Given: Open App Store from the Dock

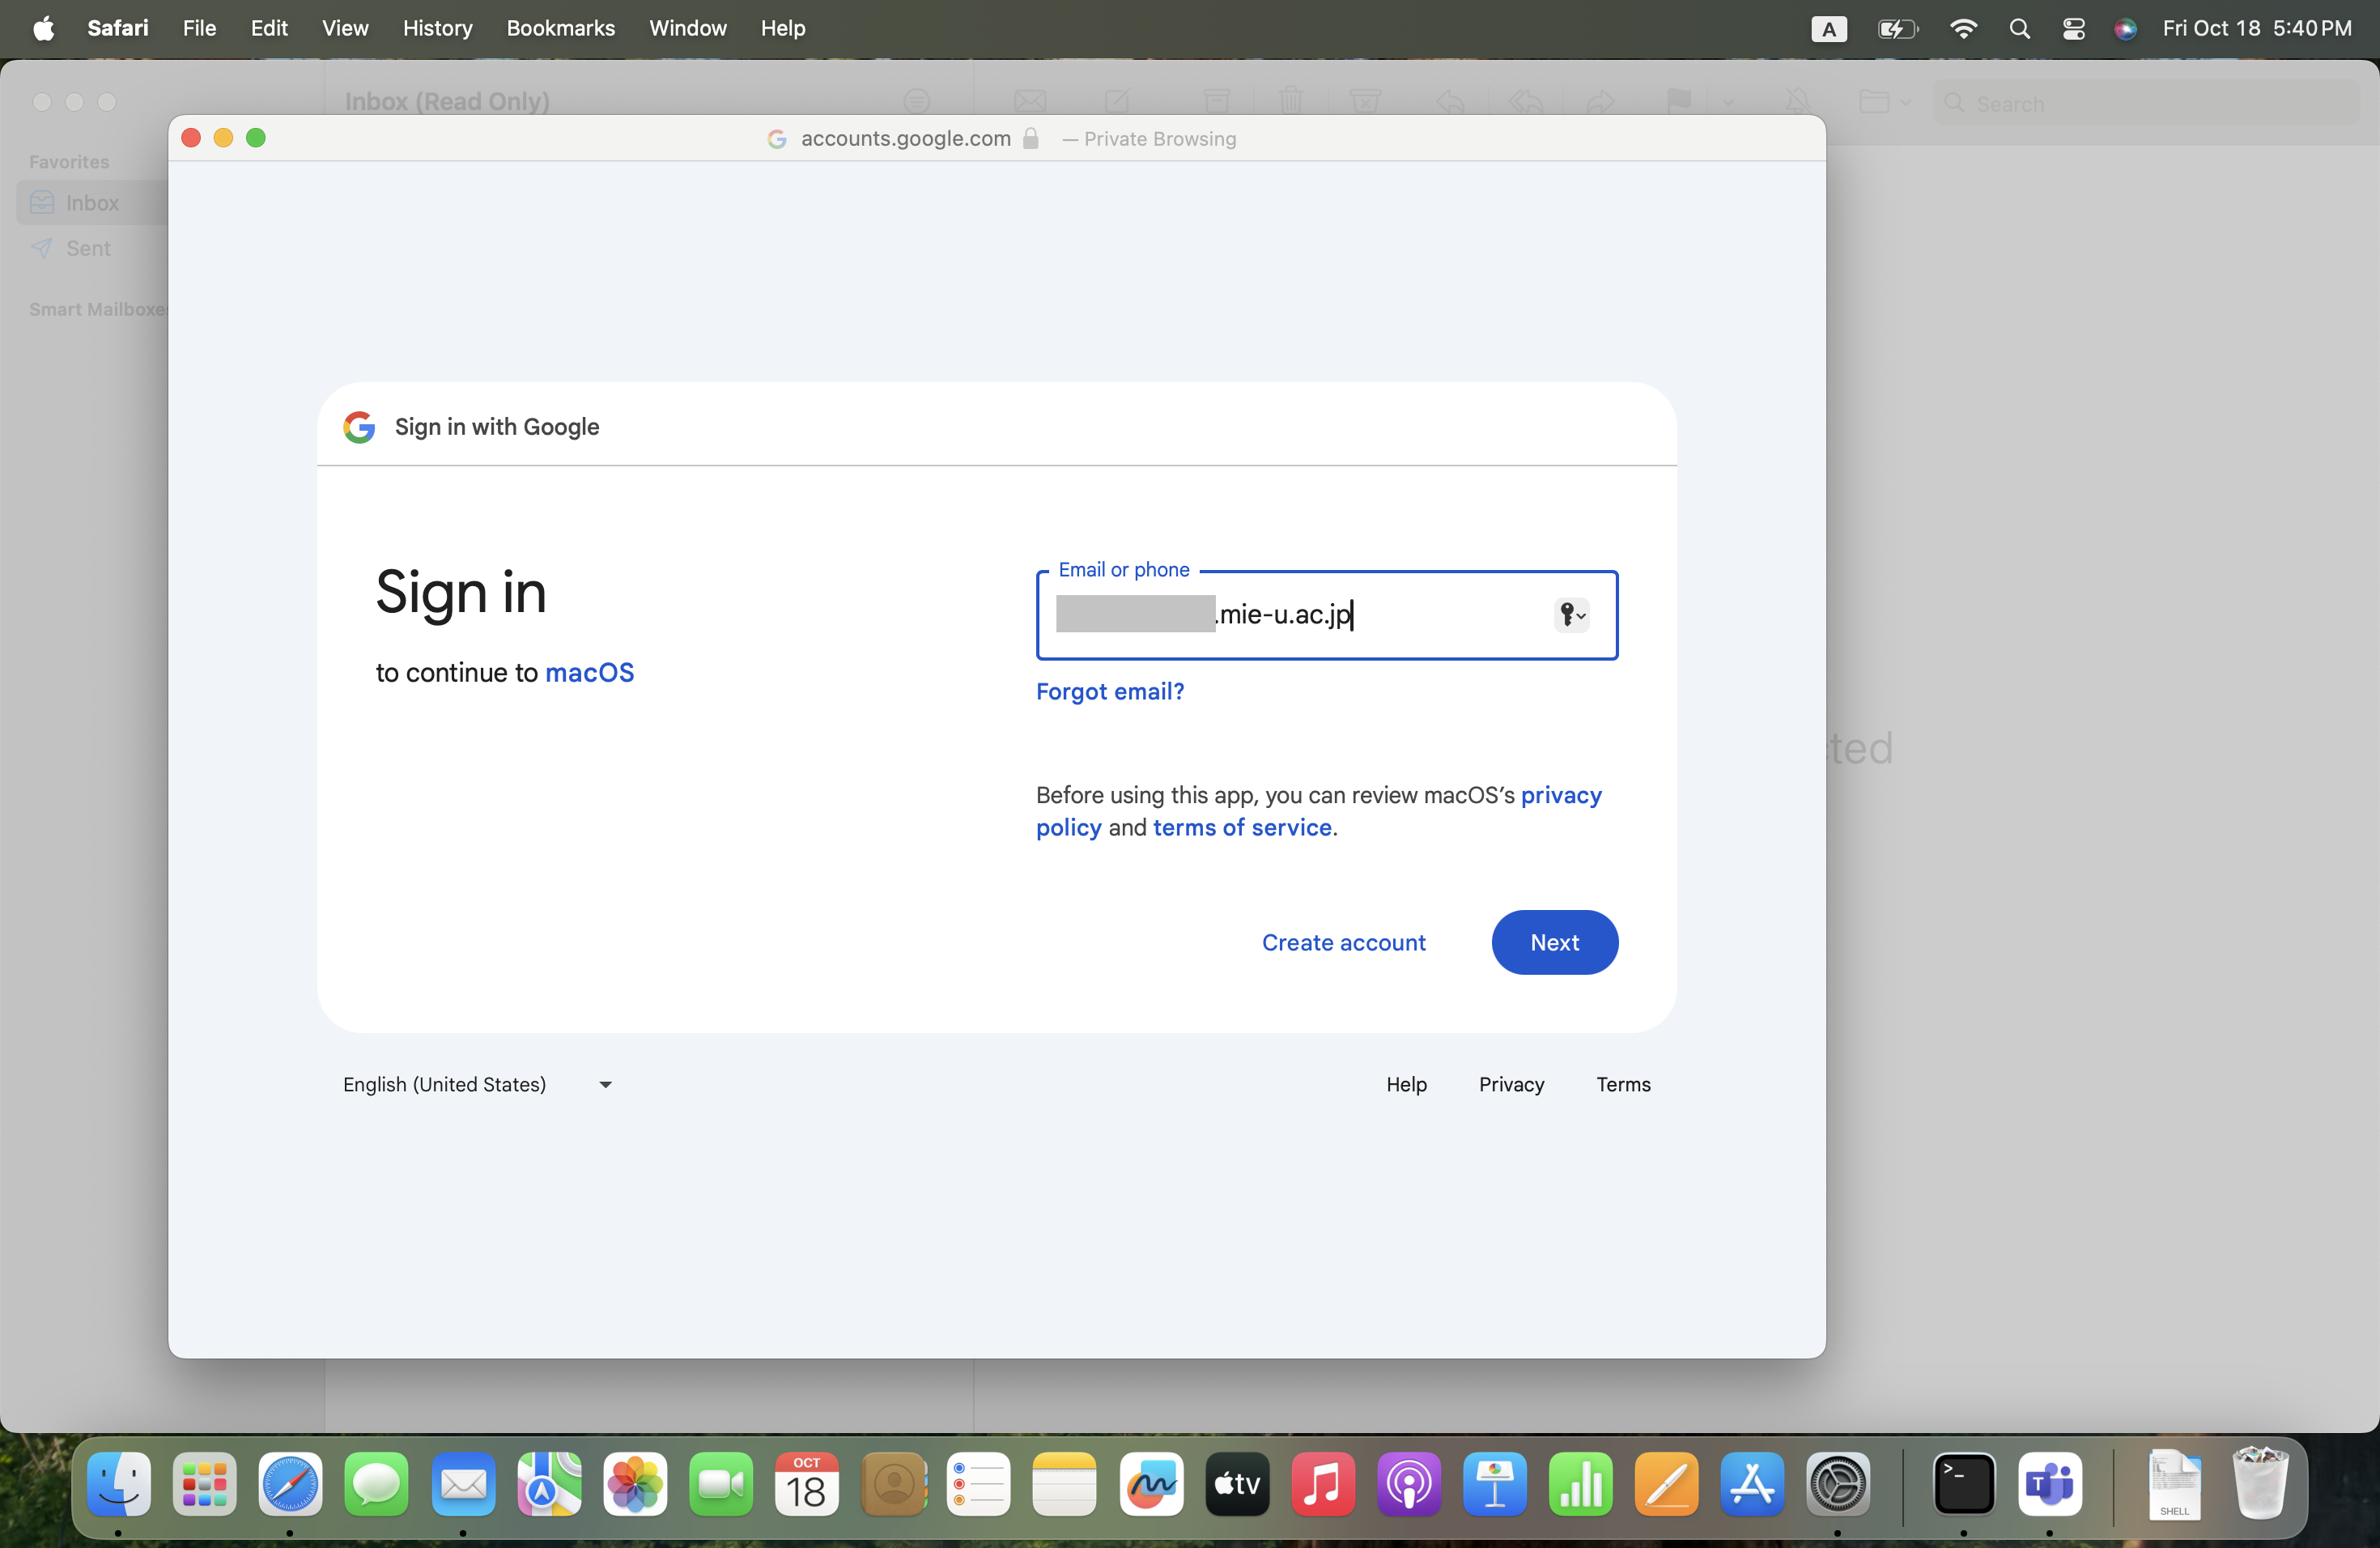Looking at the screenshot, I should 1753,1483.
